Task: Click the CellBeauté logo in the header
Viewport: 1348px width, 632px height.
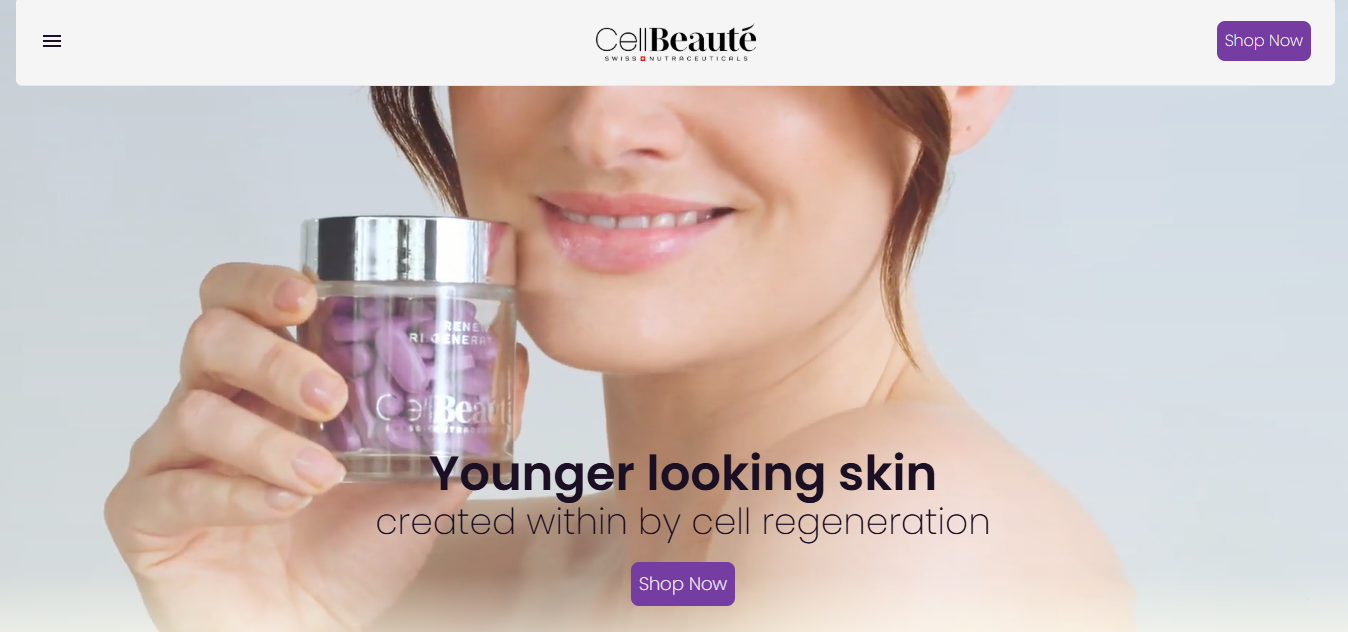Action: pyautogui.click(x=675, y=43)
